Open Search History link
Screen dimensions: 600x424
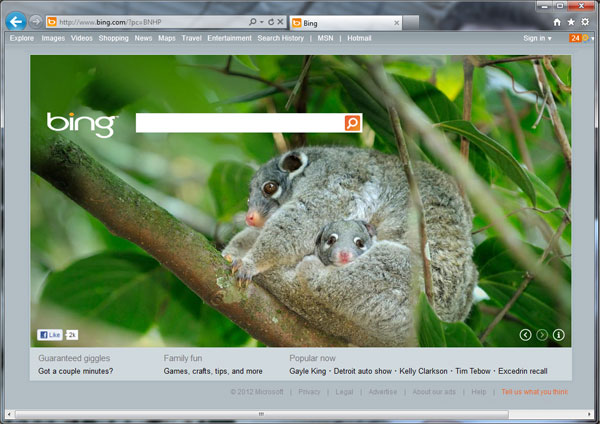[x=280, y=38]
